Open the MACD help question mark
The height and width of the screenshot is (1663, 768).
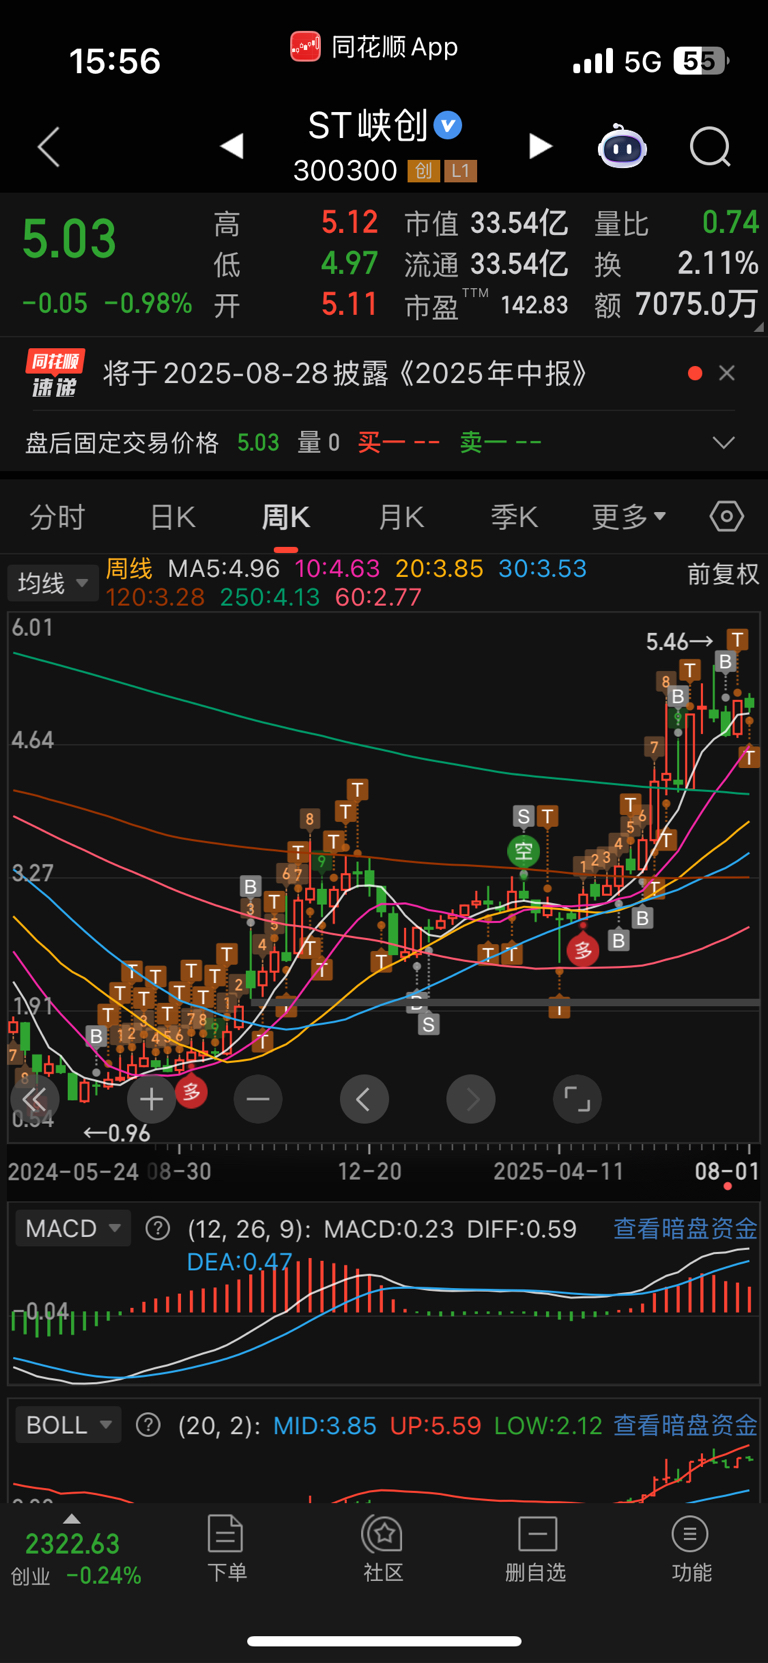[157, 1228]
